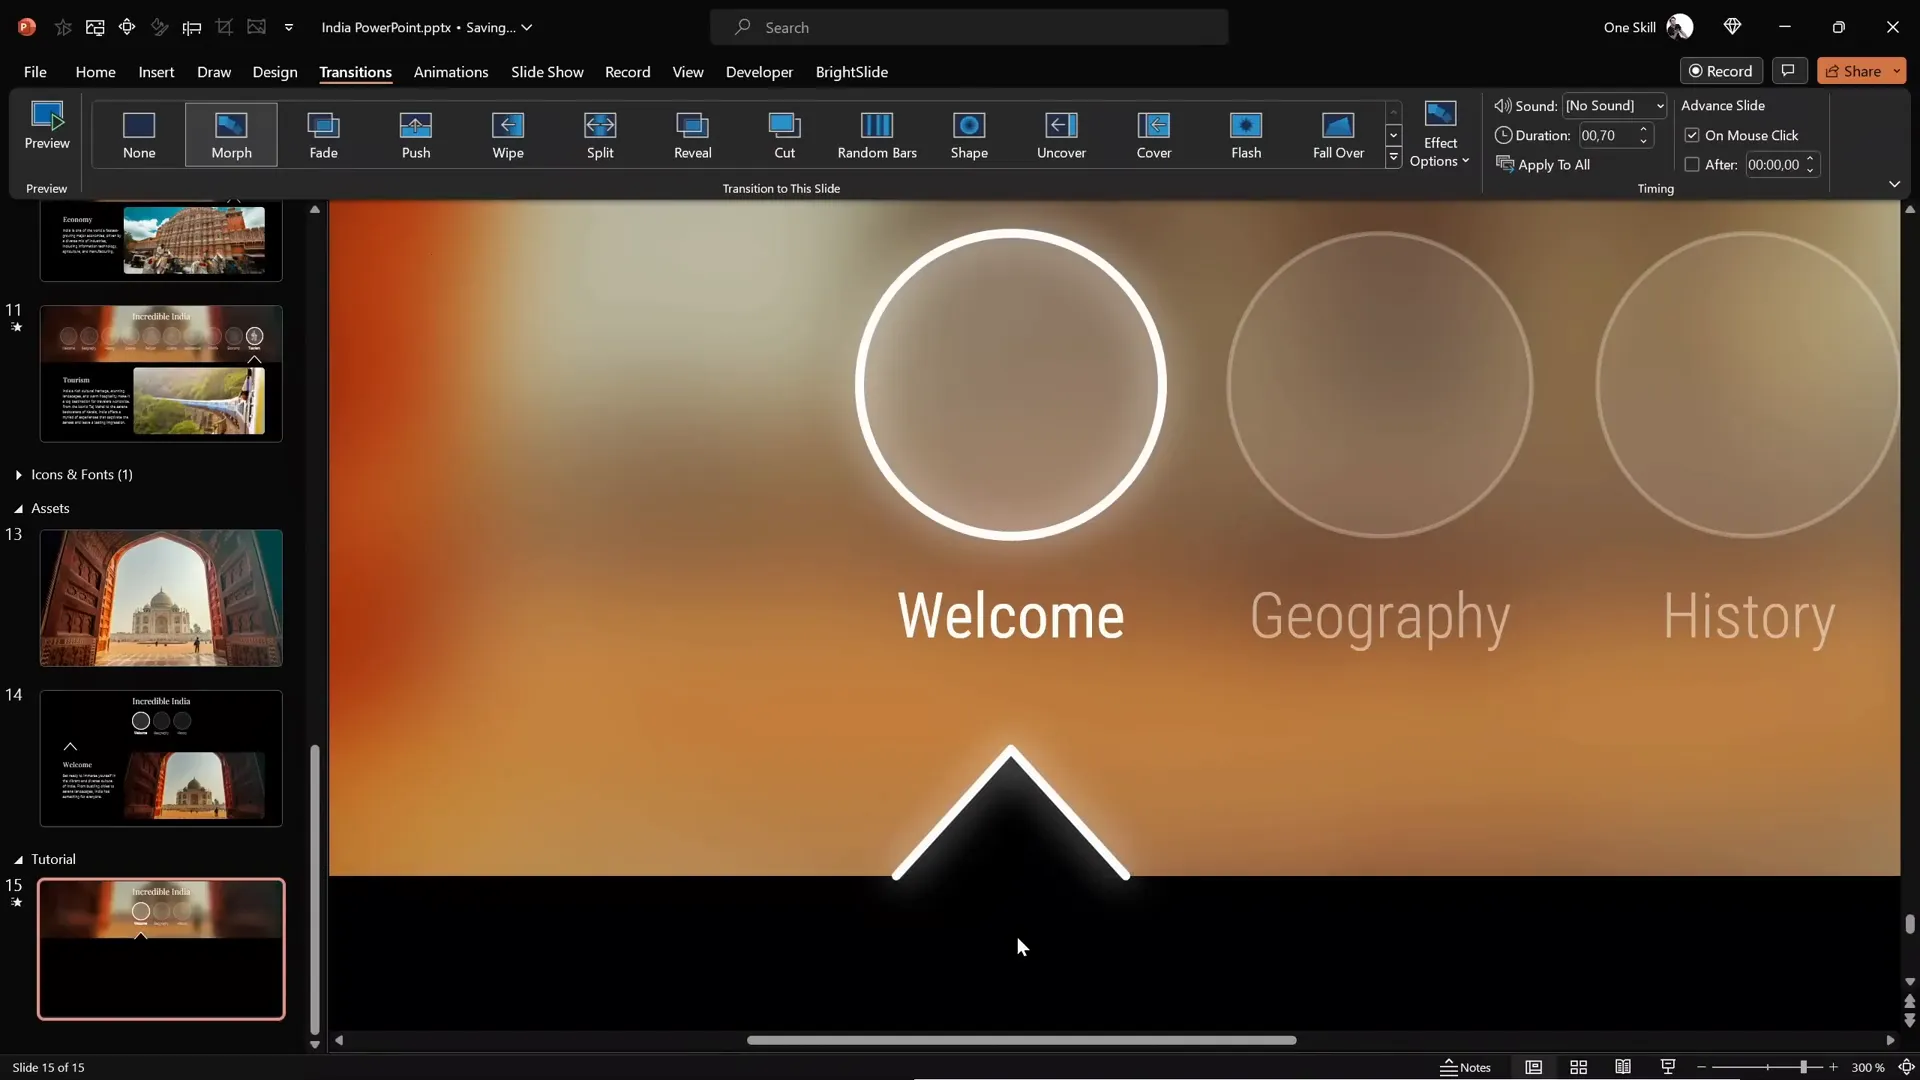Collapse the Tutorial section

pos(19,860)
